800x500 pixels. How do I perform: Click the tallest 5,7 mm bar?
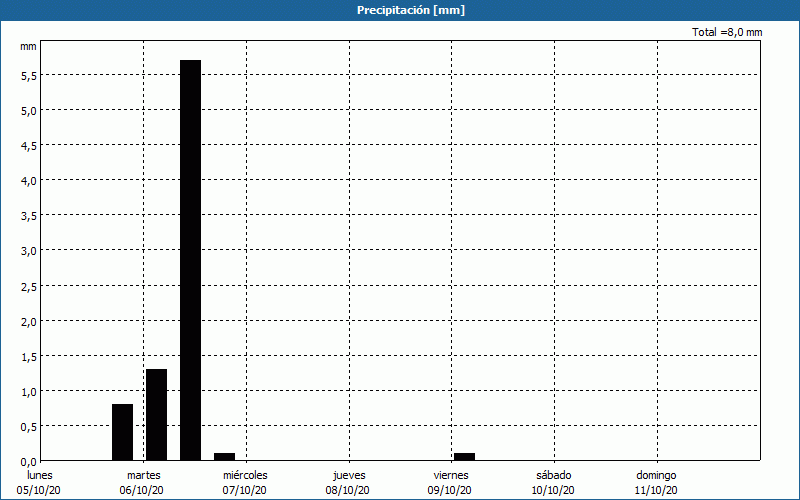(190, 260)
